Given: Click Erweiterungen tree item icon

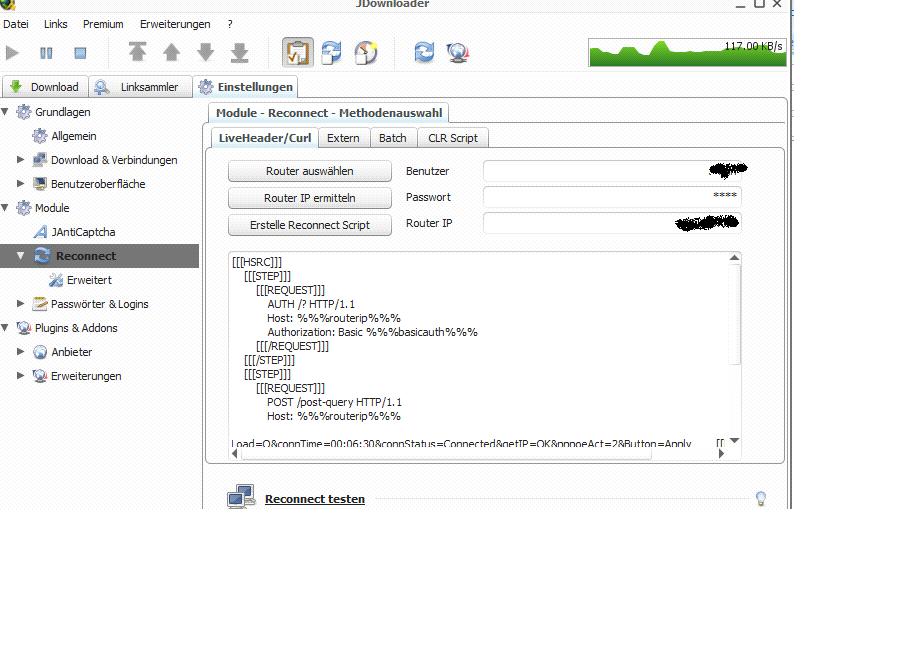Looking at the screenshot, I should 39,376.
